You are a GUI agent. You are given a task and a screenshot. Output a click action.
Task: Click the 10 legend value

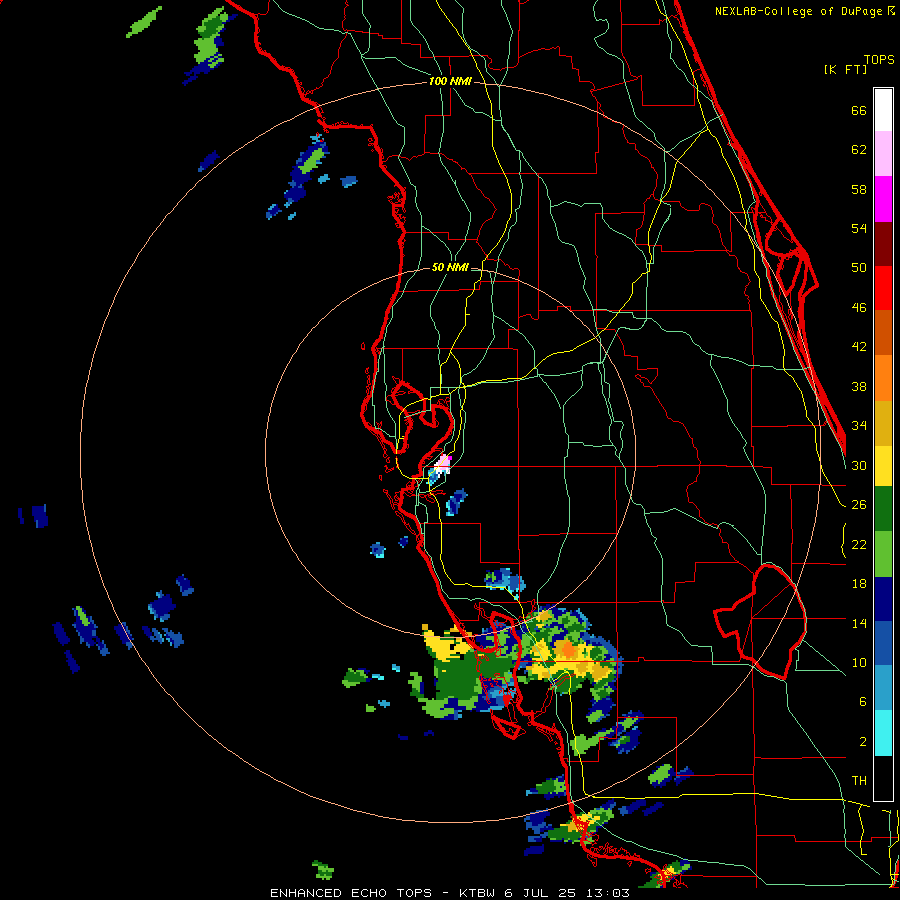pyautogui.click(x=859, y=663)
